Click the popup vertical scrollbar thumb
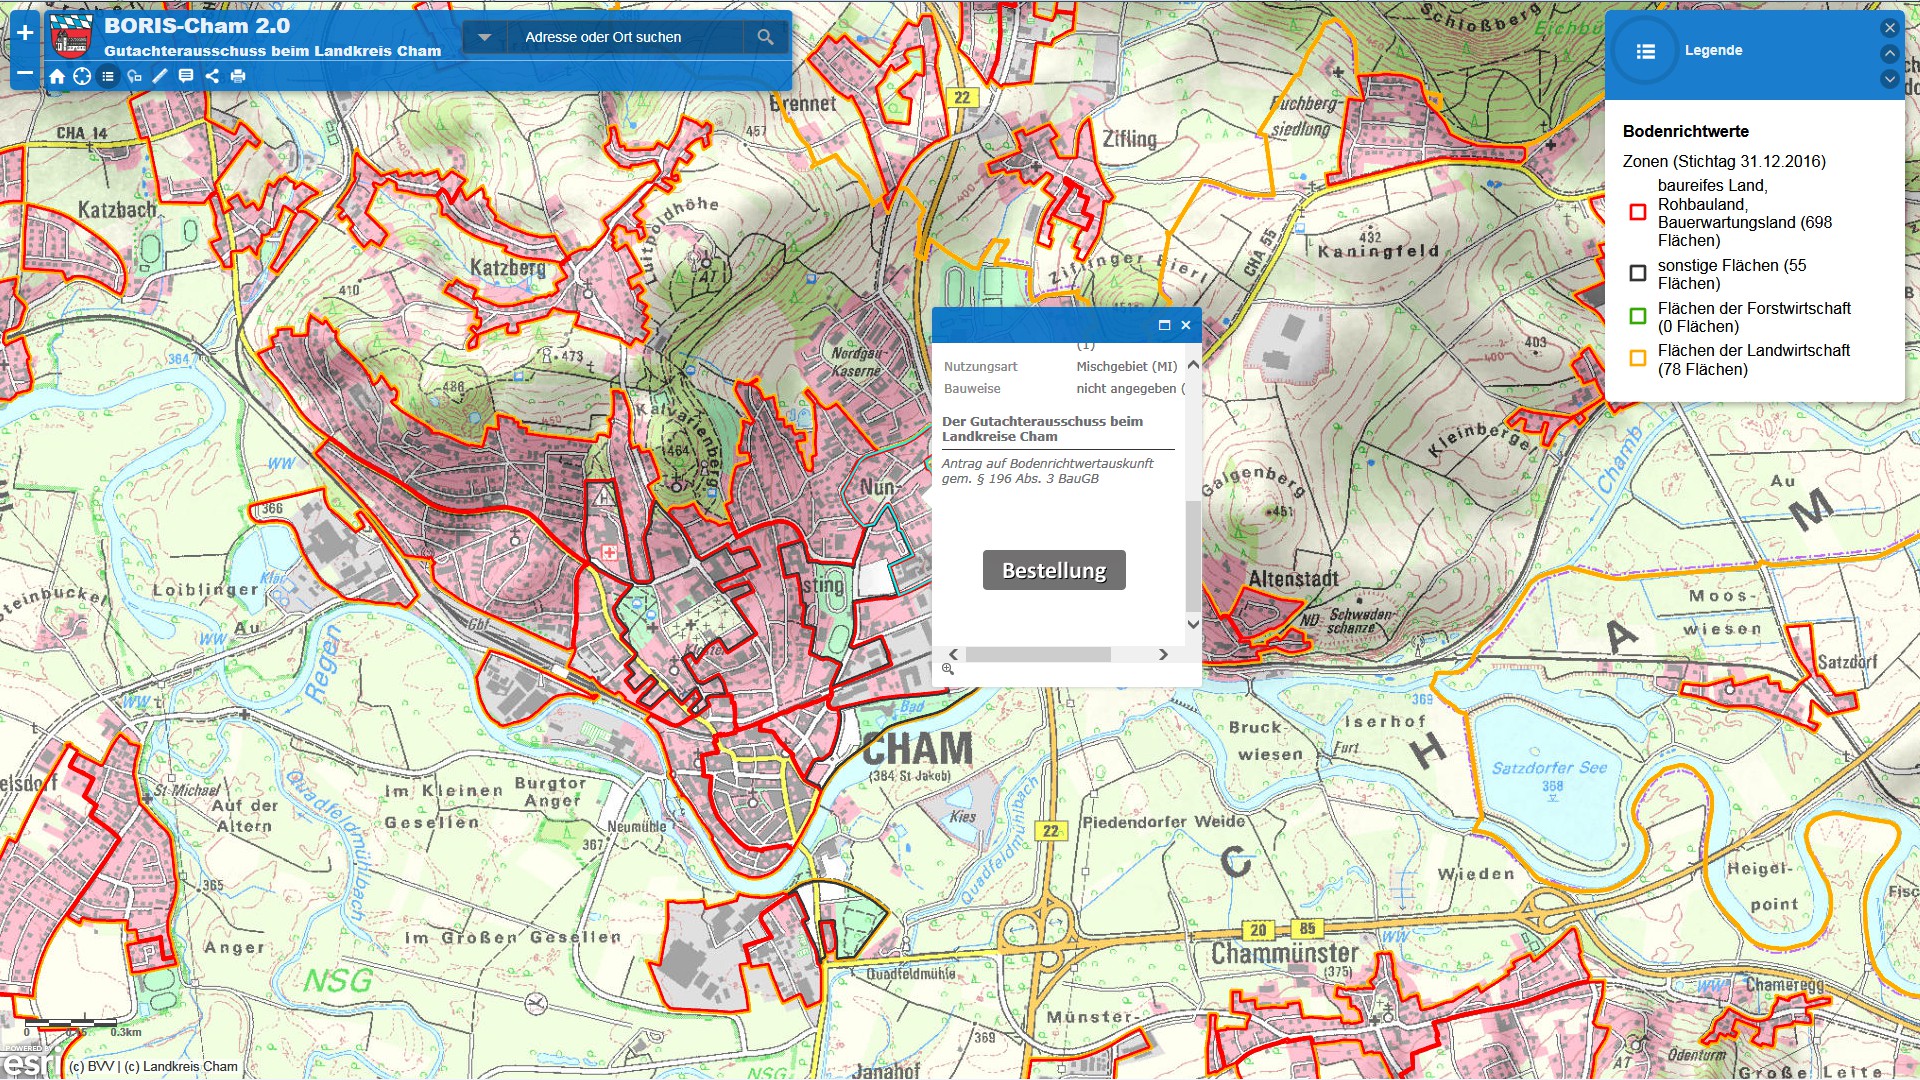The image size is (1920, 1080). point(1193,555)
